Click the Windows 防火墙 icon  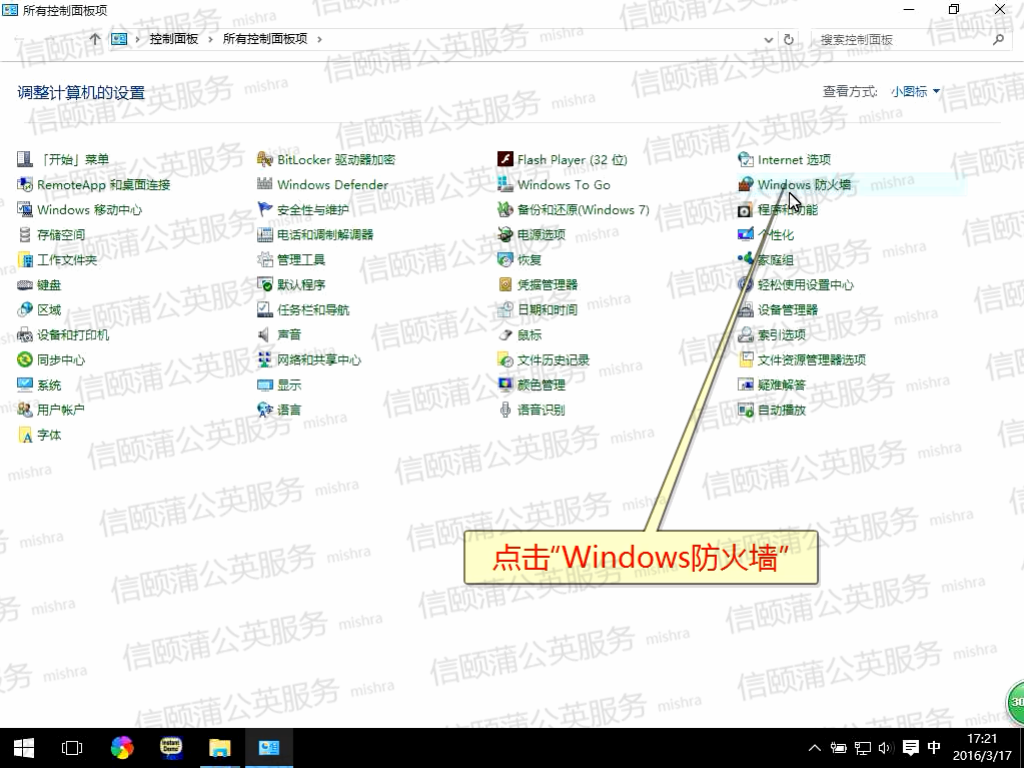745,185
